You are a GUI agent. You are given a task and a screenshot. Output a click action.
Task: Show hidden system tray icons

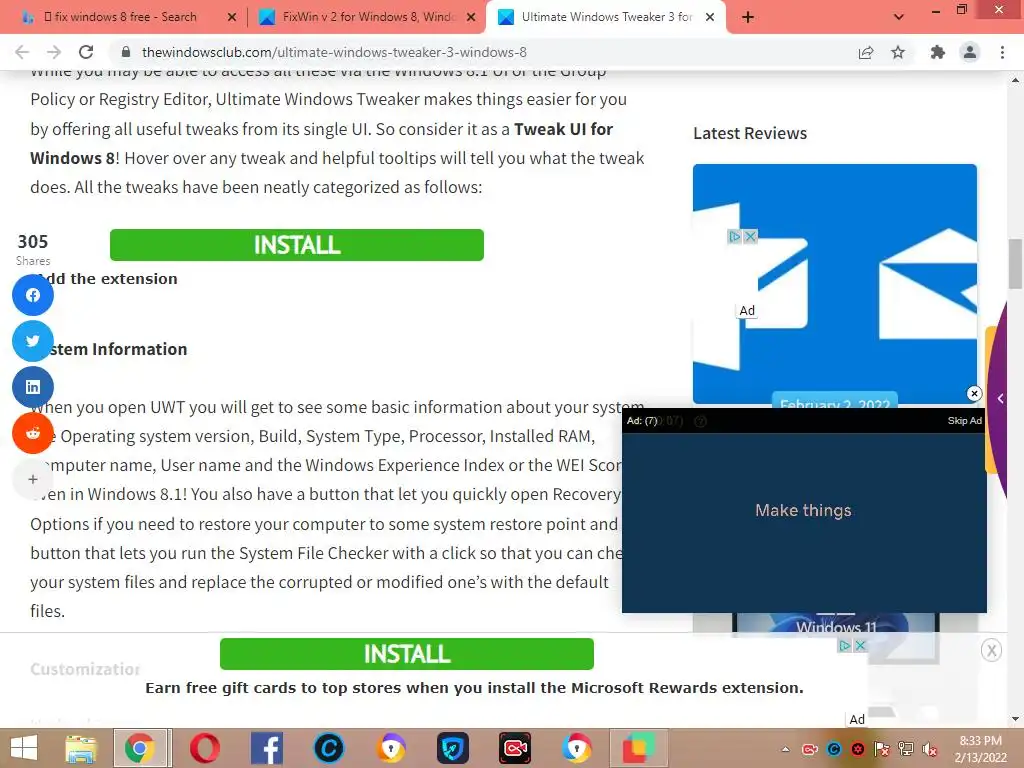pos(786,749)
